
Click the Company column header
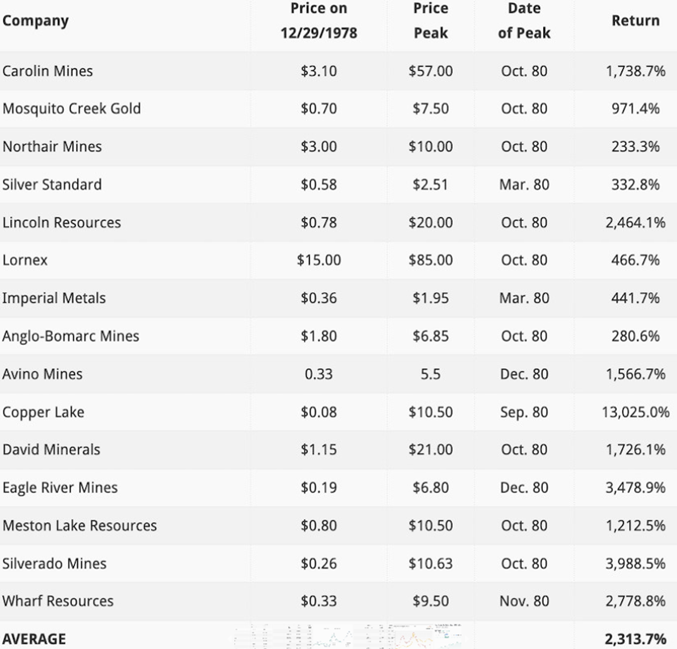pos(36,20)
